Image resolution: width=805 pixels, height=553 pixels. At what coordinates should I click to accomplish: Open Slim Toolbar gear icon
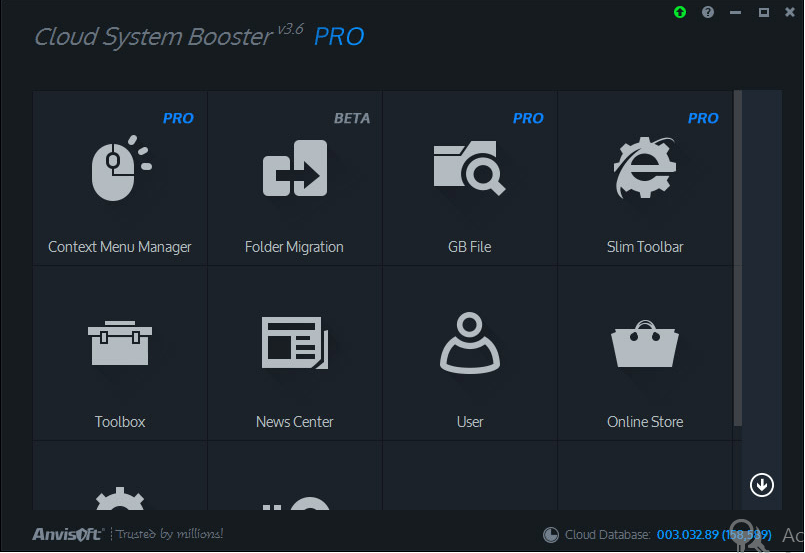point(645,167)
